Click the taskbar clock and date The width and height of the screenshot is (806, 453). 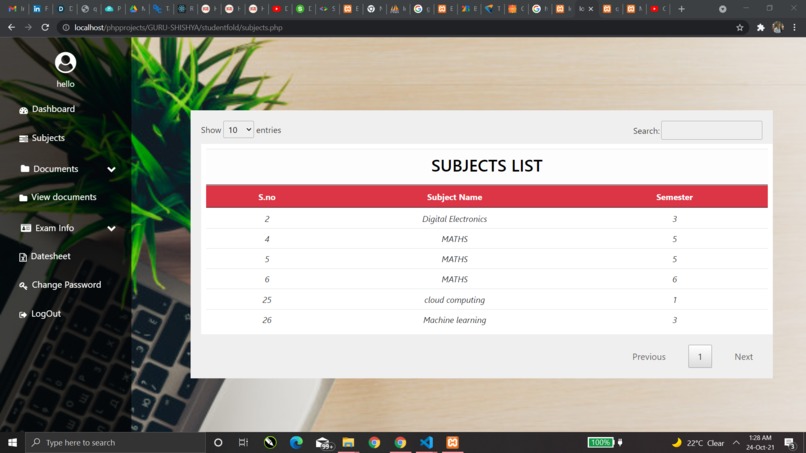[760, 443]
